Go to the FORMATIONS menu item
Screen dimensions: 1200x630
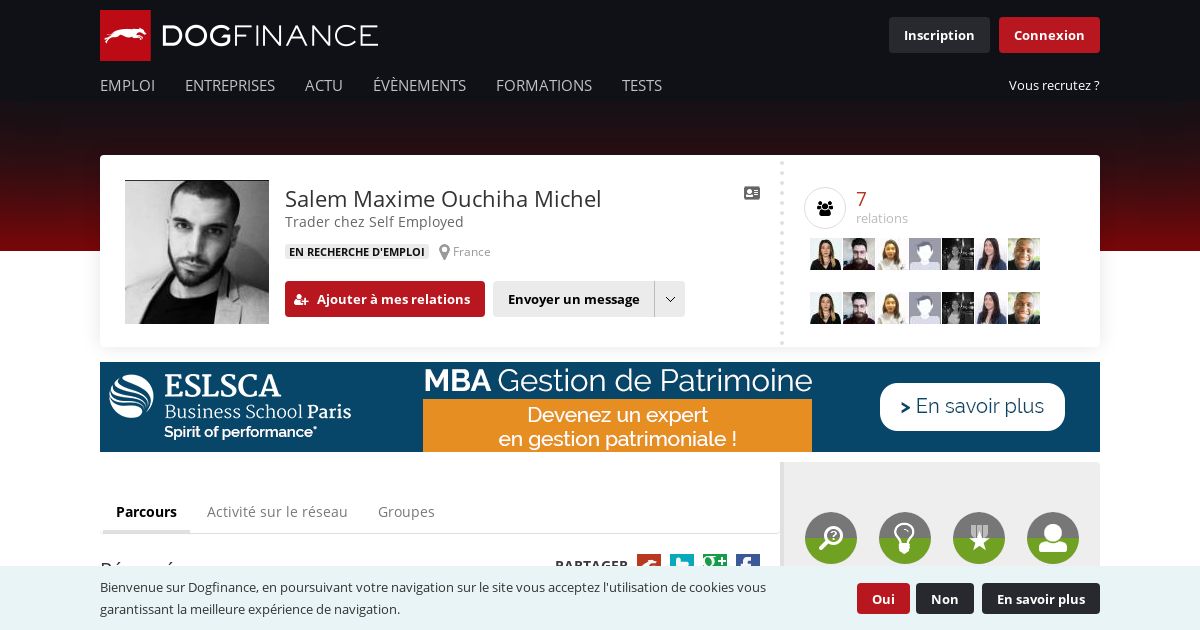(x=544, y=86)
